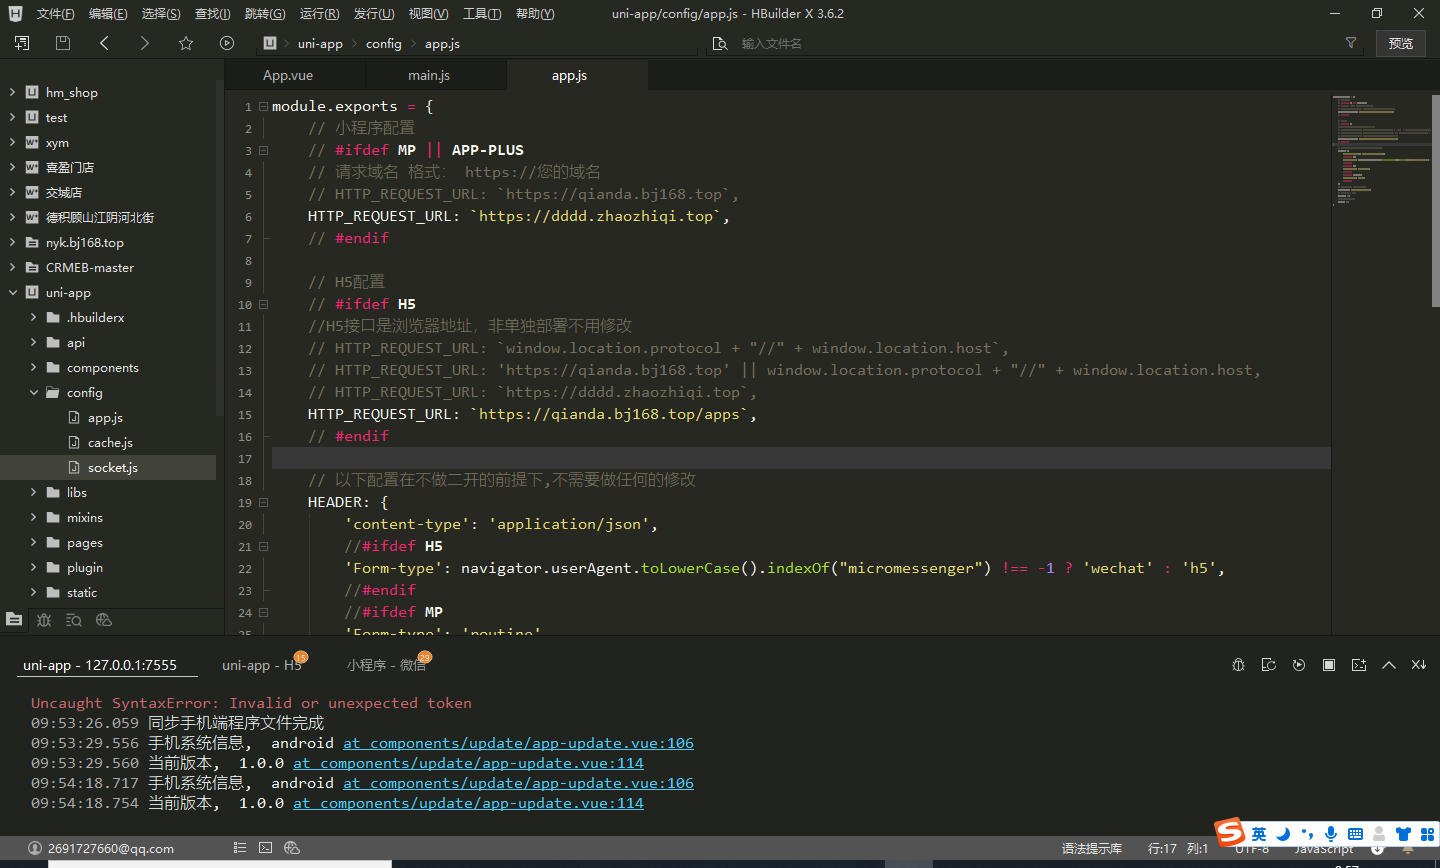Click the bookmark star icon
Screen dimensions: 1440x868
186,43
